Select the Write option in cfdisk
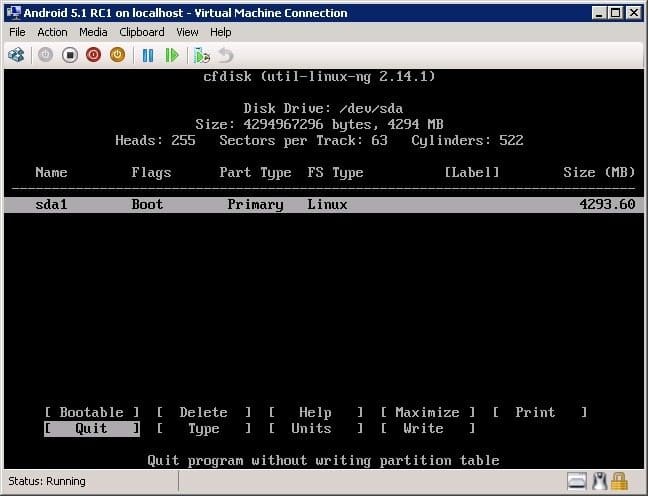The image size is (648, 496). [x=428, y=429]
